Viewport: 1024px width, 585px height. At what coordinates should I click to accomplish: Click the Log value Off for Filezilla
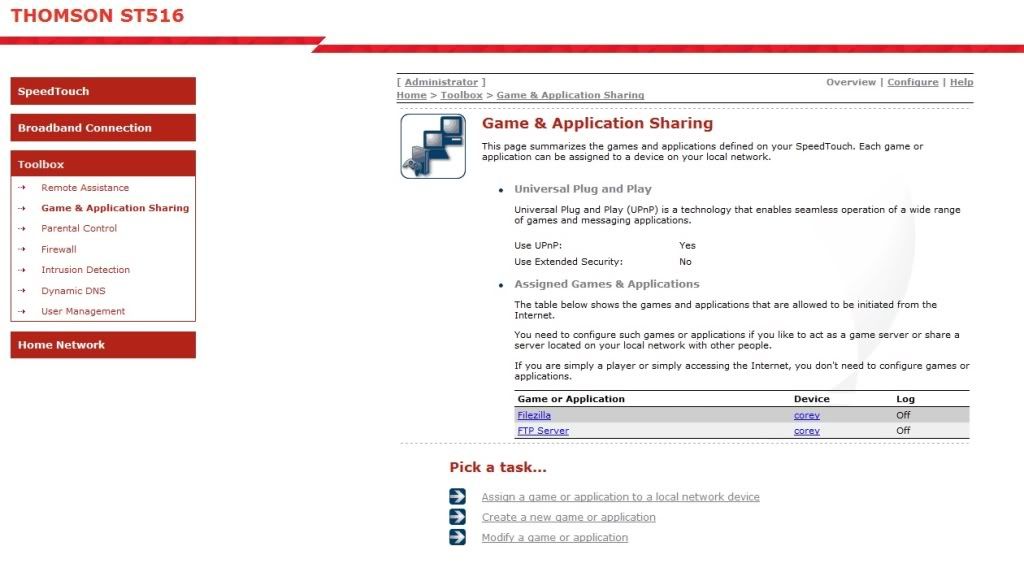tap(903, 415)
